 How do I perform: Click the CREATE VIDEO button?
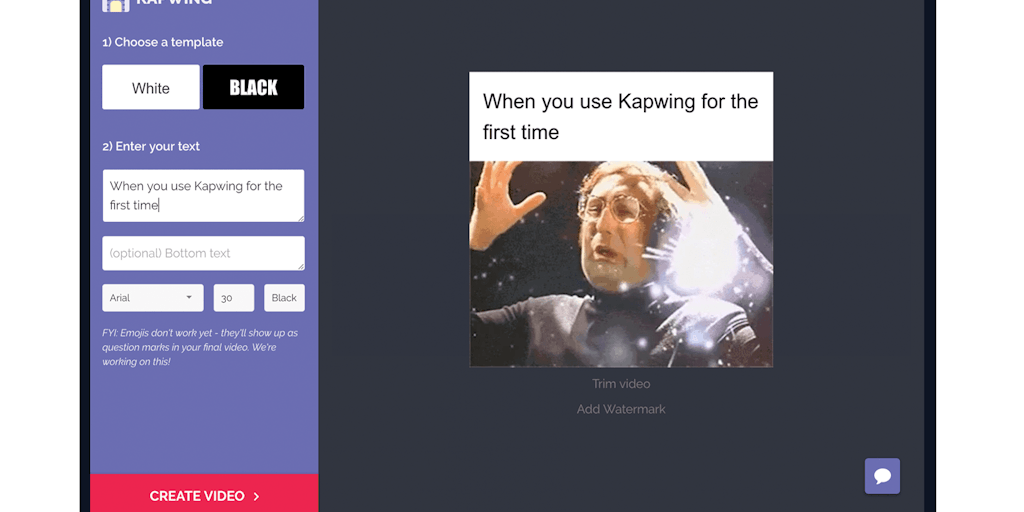pos(204,493)
